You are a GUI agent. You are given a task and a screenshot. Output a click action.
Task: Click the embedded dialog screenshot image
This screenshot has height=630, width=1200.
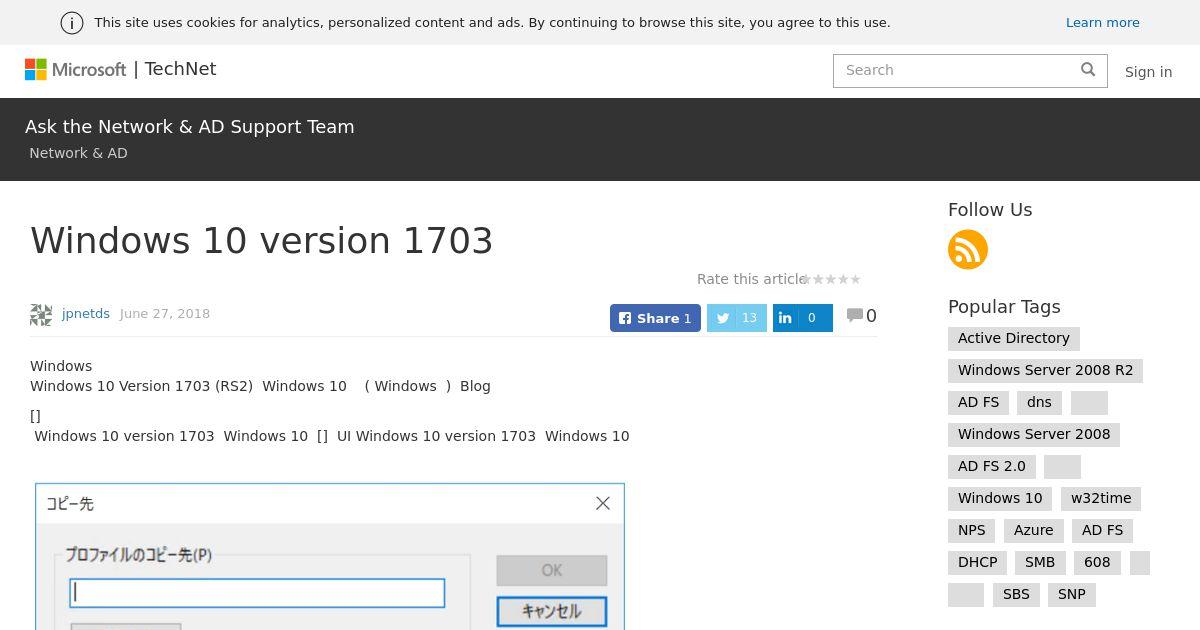(330, 556)
